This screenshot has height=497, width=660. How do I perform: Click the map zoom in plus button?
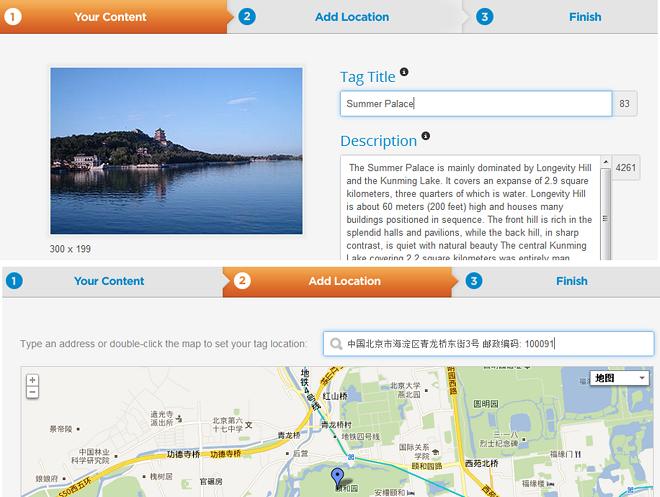32,380
